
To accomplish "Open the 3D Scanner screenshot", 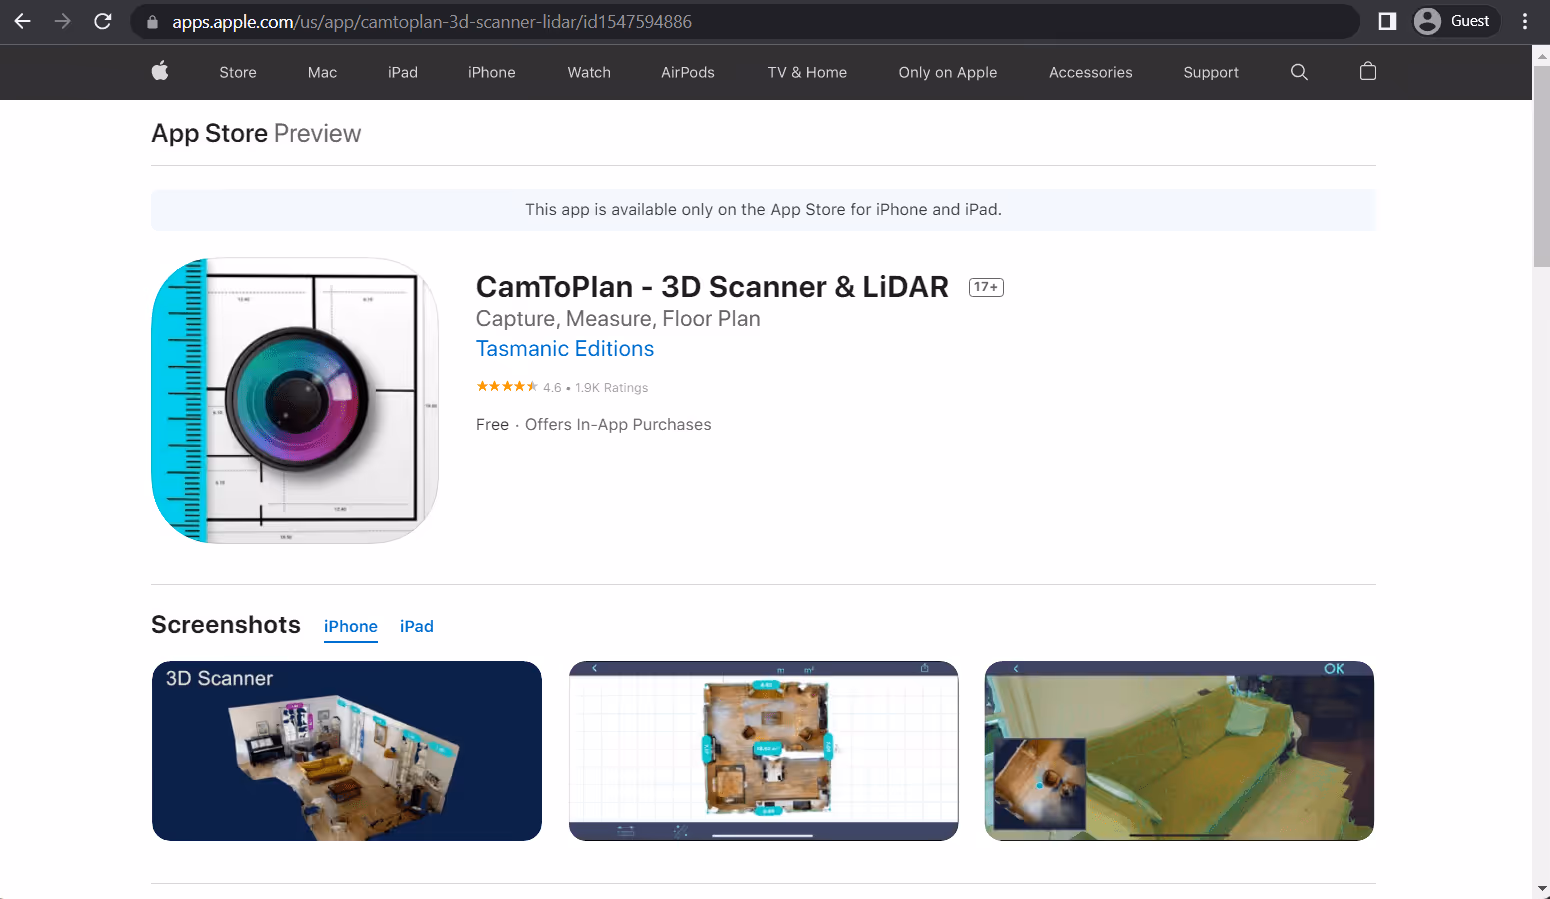I will point(347,751).
